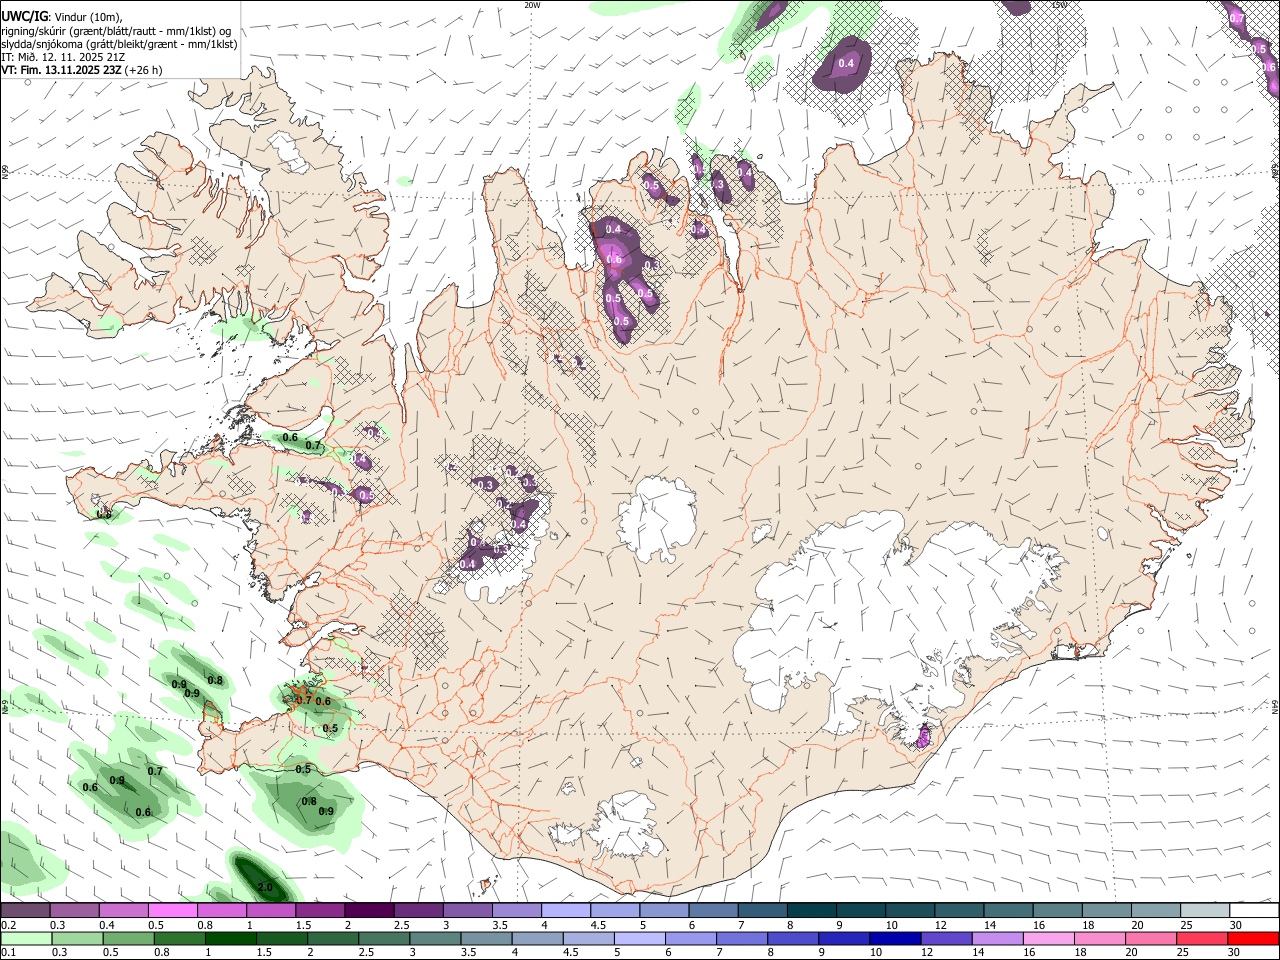Click the UWC/IG title text
Screen dimensions: 1280x960
point(24,17)
